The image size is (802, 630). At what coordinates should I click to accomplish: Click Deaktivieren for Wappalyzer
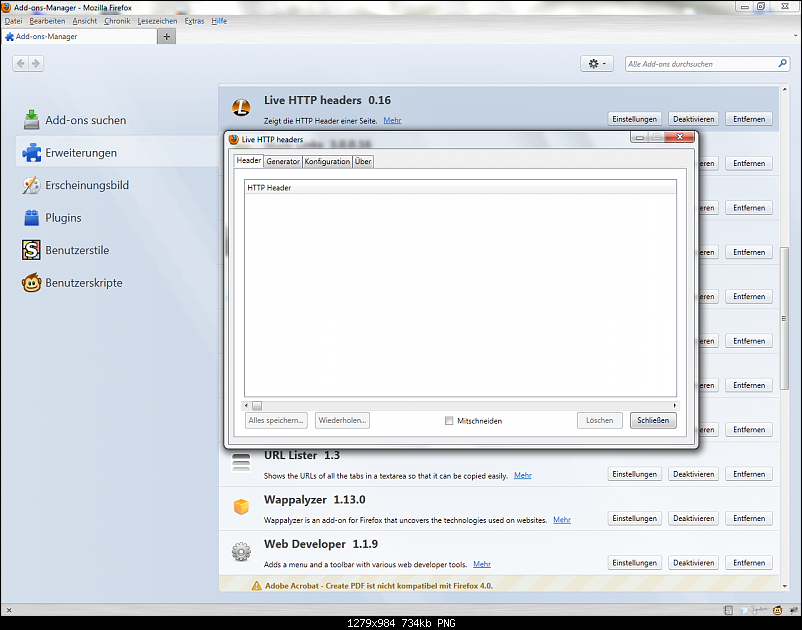coord(694,519)
